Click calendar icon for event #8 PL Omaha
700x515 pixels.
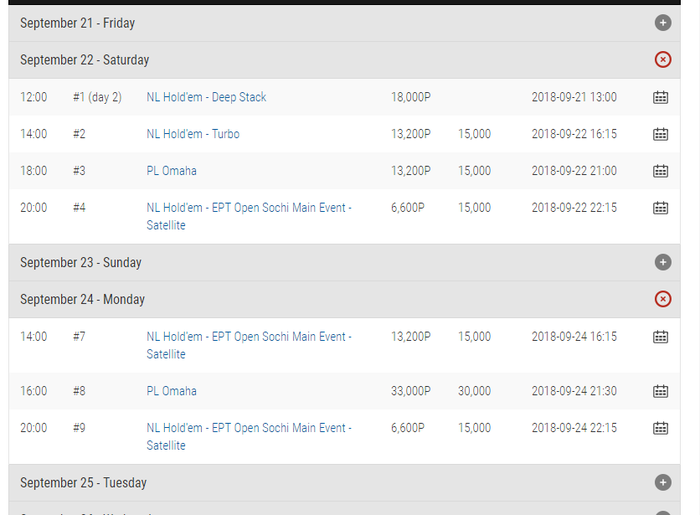click(660, 391)
